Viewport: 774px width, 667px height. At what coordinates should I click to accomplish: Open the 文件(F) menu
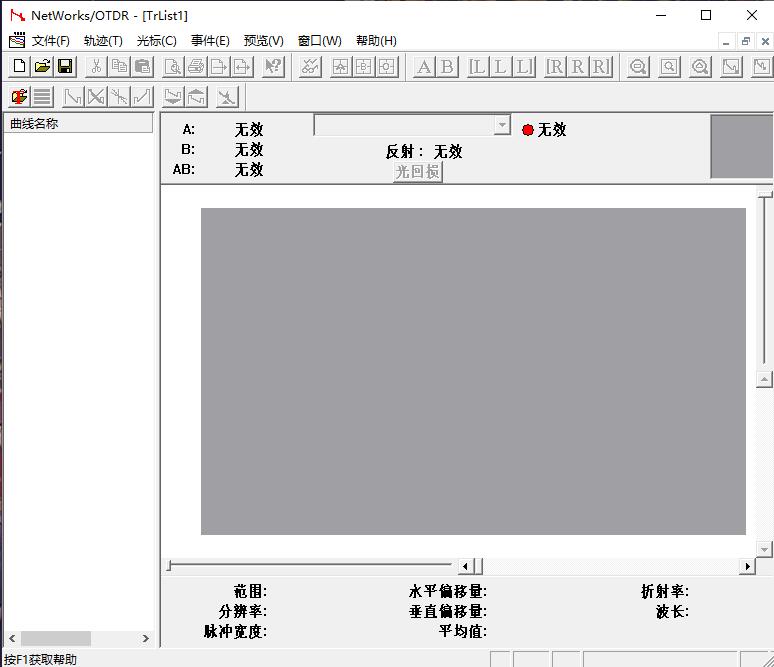coord(50,41)
